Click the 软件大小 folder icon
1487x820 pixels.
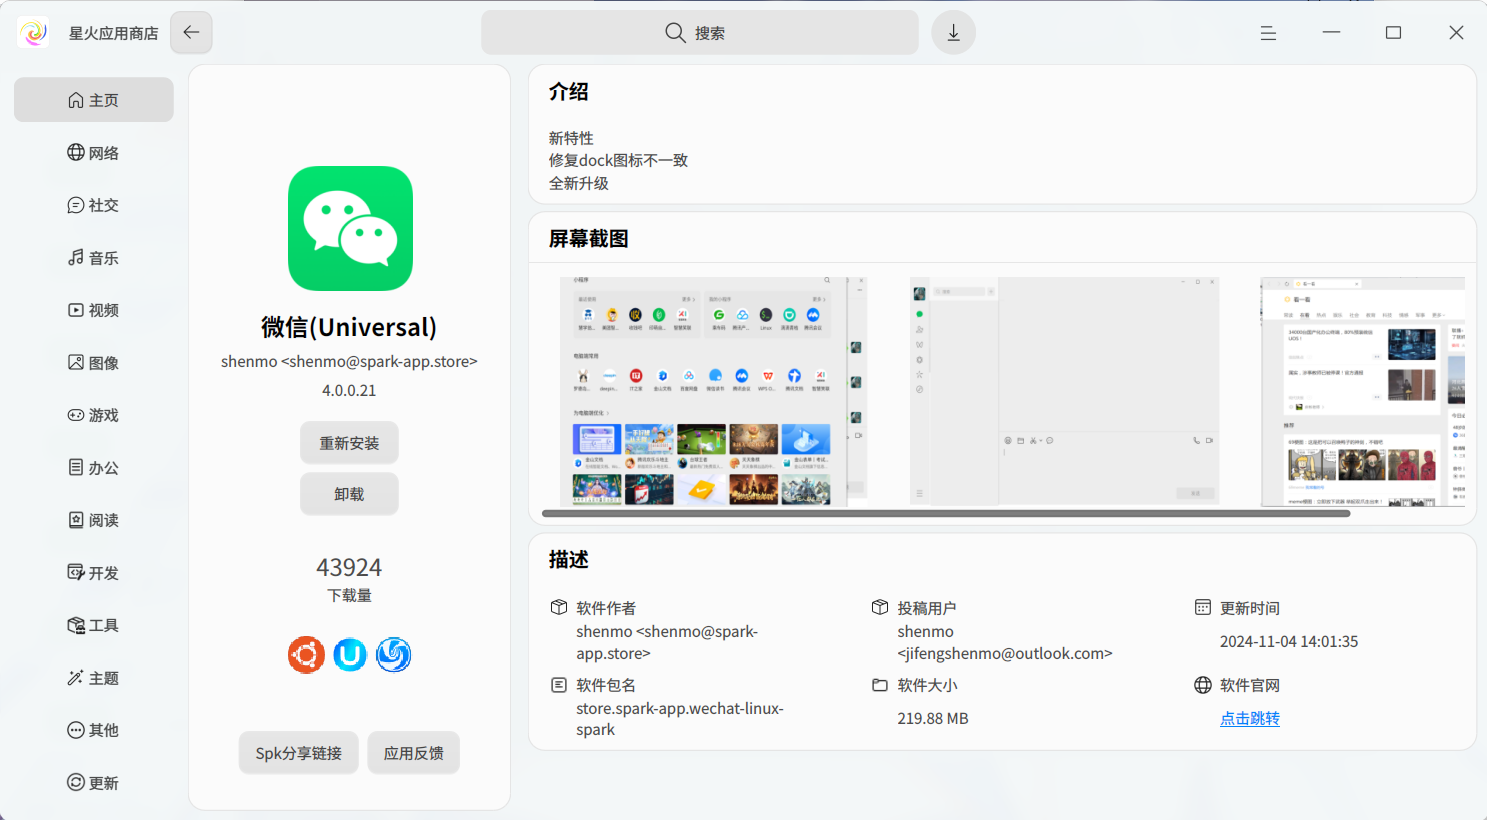tap(880, 685)
